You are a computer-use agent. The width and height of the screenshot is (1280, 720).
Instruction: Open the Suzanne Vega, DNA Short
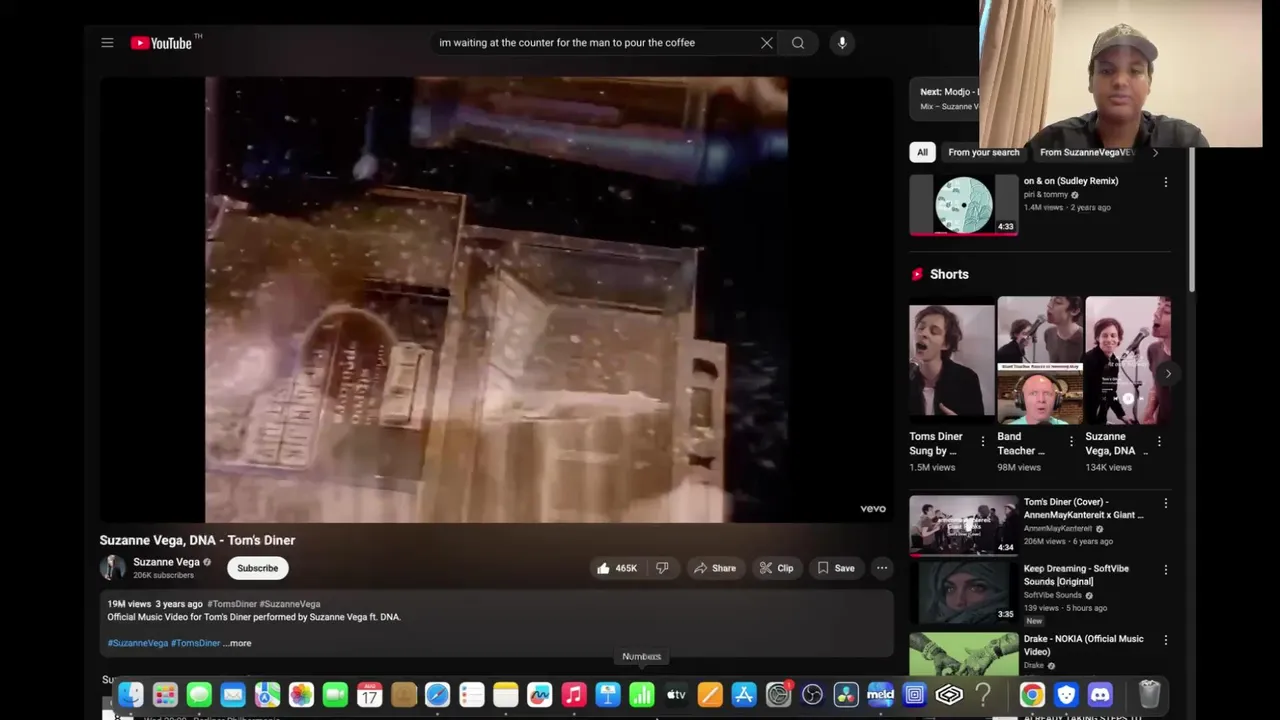(1127, 360)
